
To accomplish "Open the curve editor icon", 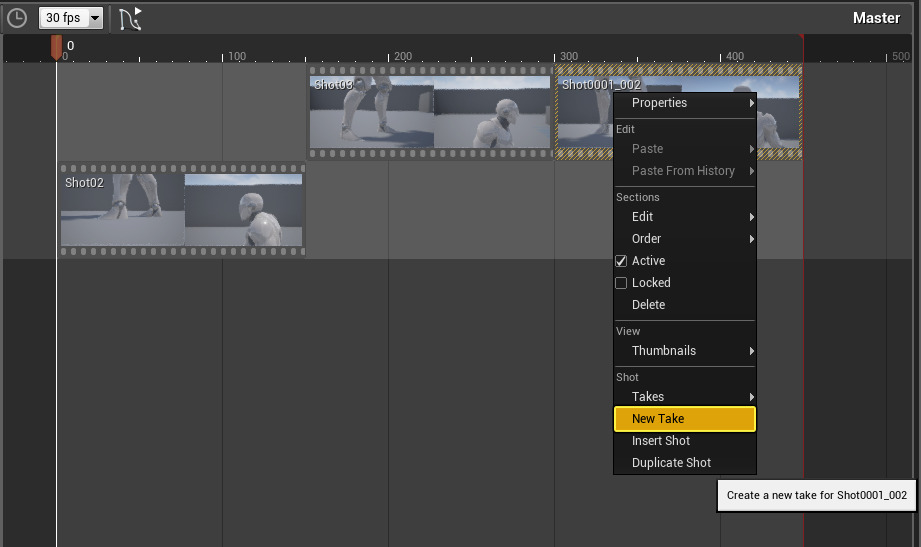I will pos(130,18).
